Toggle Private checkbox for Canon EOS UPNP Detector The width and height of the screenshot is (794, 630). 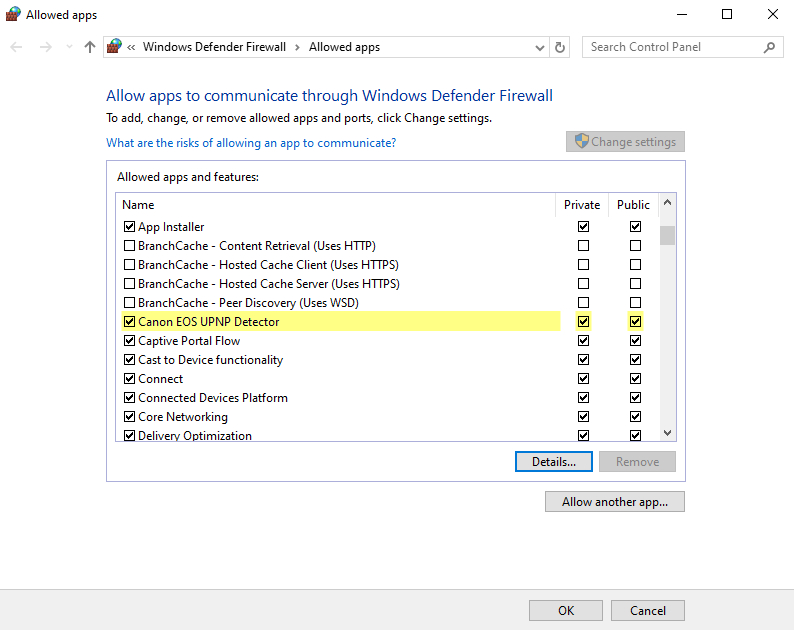coord(583,322)
